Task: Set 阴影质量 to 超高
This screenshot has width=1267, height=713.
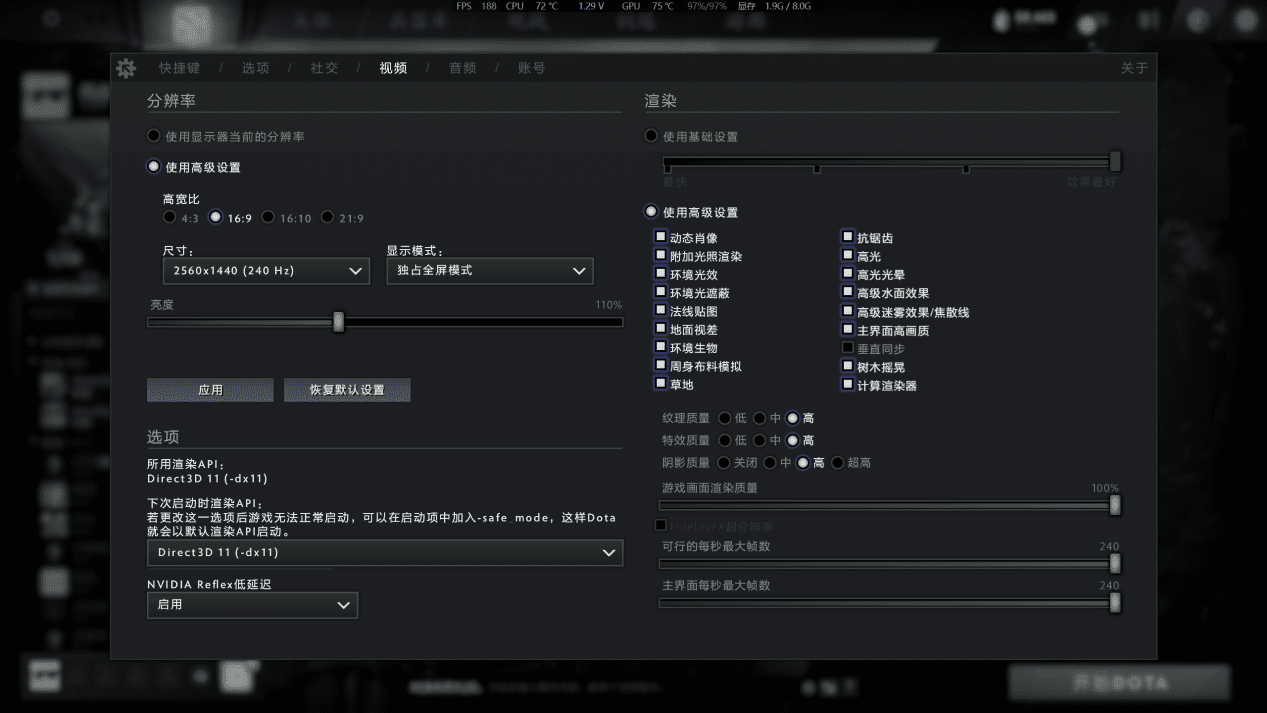Action: pos(838,463)
